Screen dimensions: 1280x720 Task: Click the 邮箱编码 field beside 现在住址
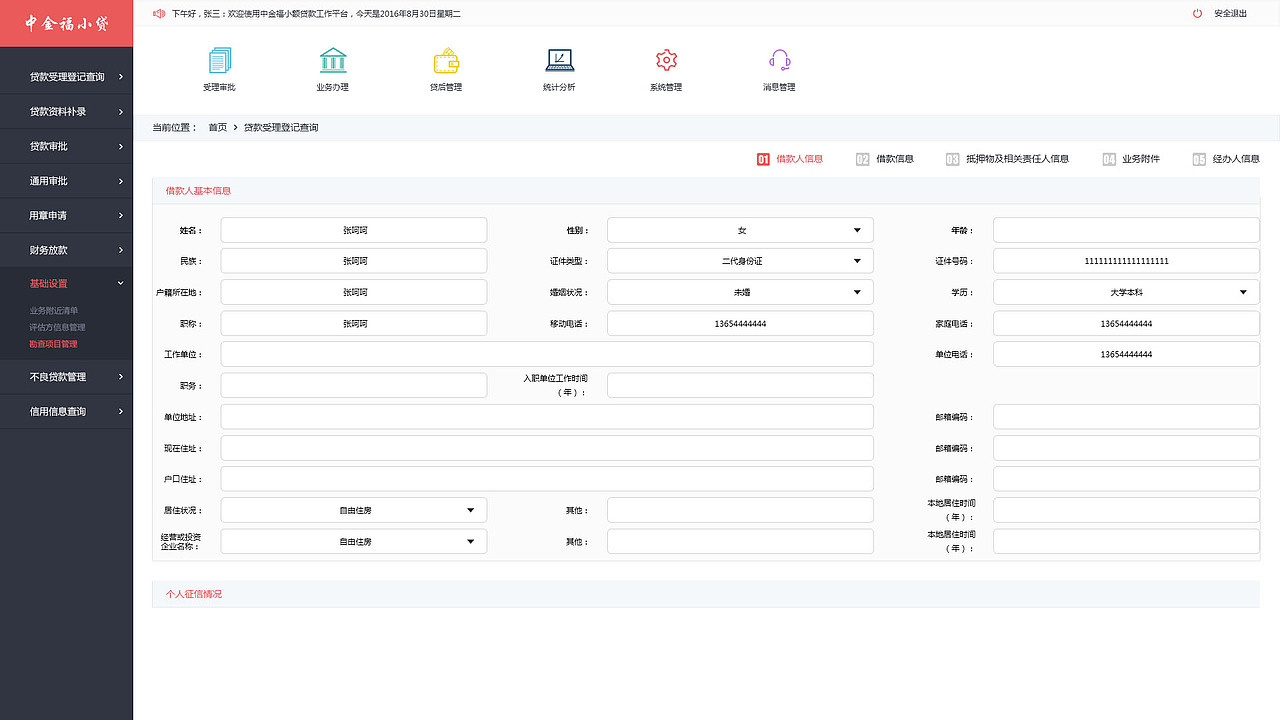tap(1126, 448)
